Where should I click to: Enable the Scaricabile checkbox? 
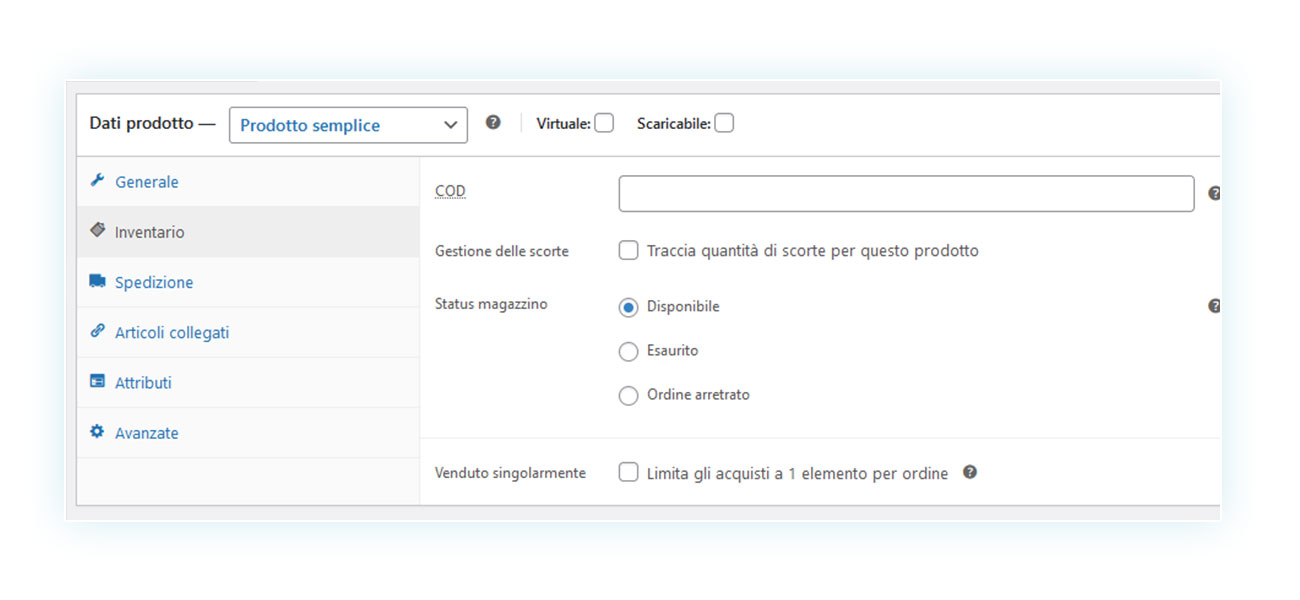724,123
